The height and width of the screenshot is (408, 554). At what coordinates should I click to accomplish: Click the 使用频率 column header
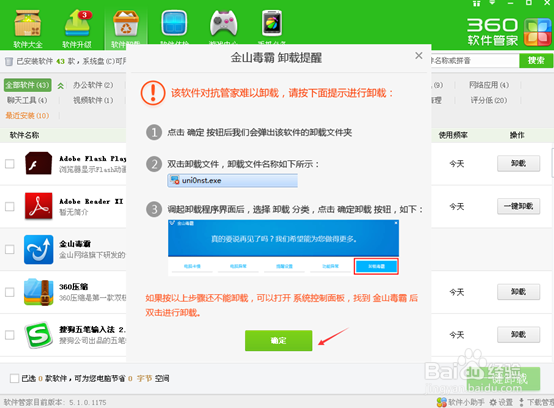(x=453, y=135)
